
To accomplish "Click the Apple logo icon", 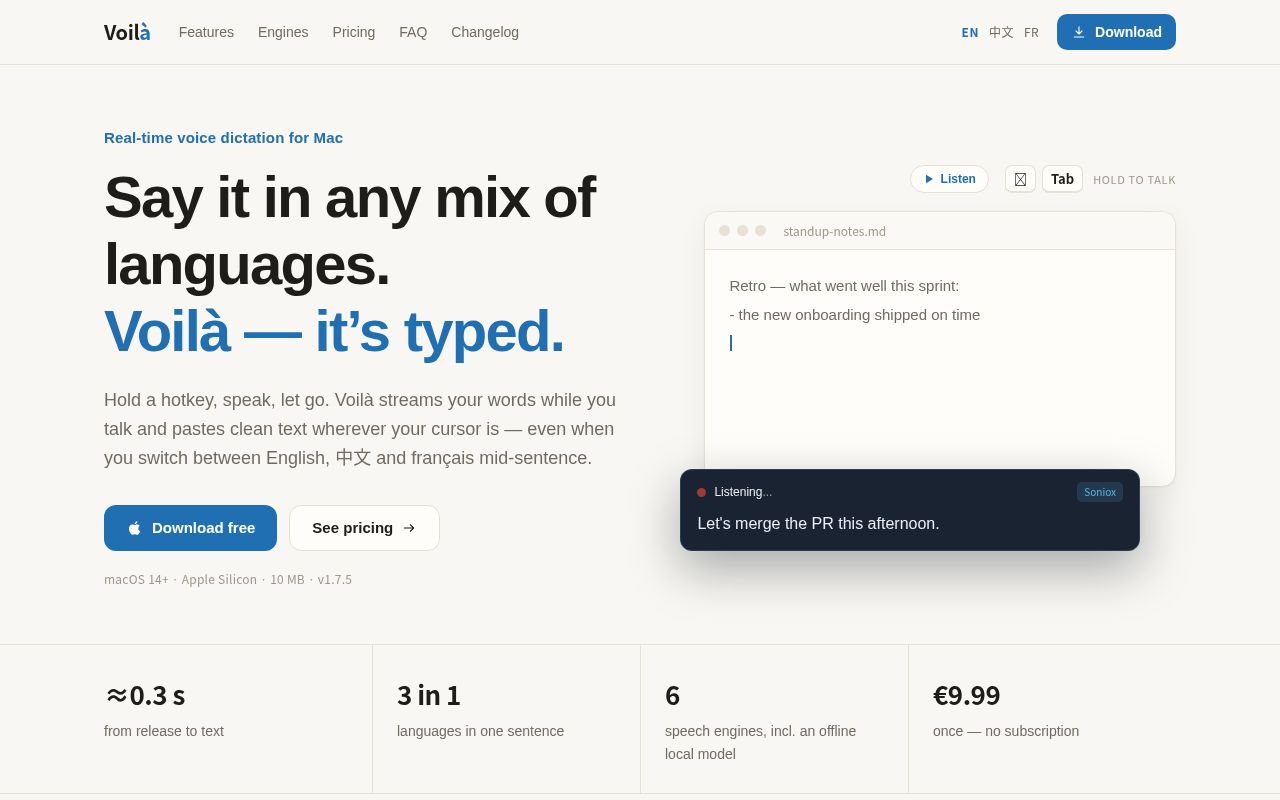I will point(134,528).
